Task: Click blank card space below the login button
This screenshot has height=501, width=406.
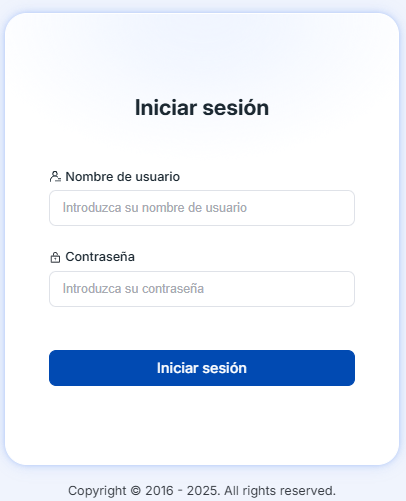Action: coord(202,425)
